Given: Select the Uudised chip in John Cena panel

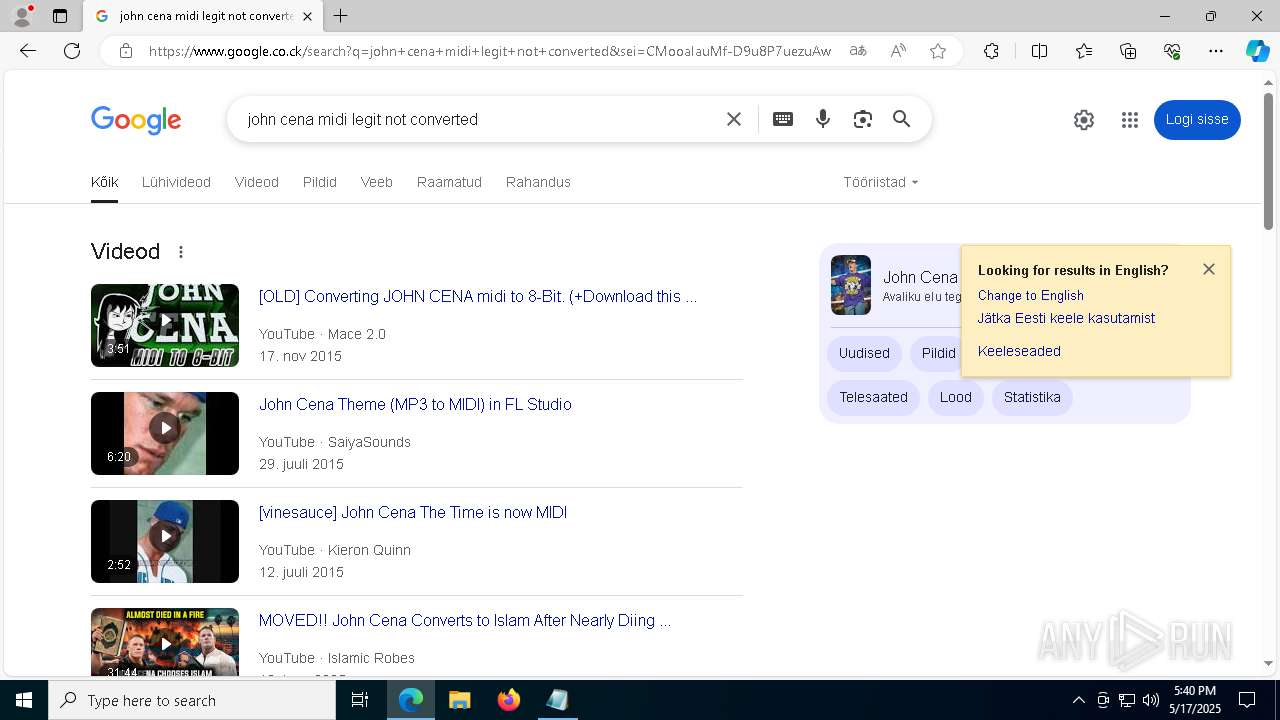Looking at the screenshot, I should [x=864, y=353].
